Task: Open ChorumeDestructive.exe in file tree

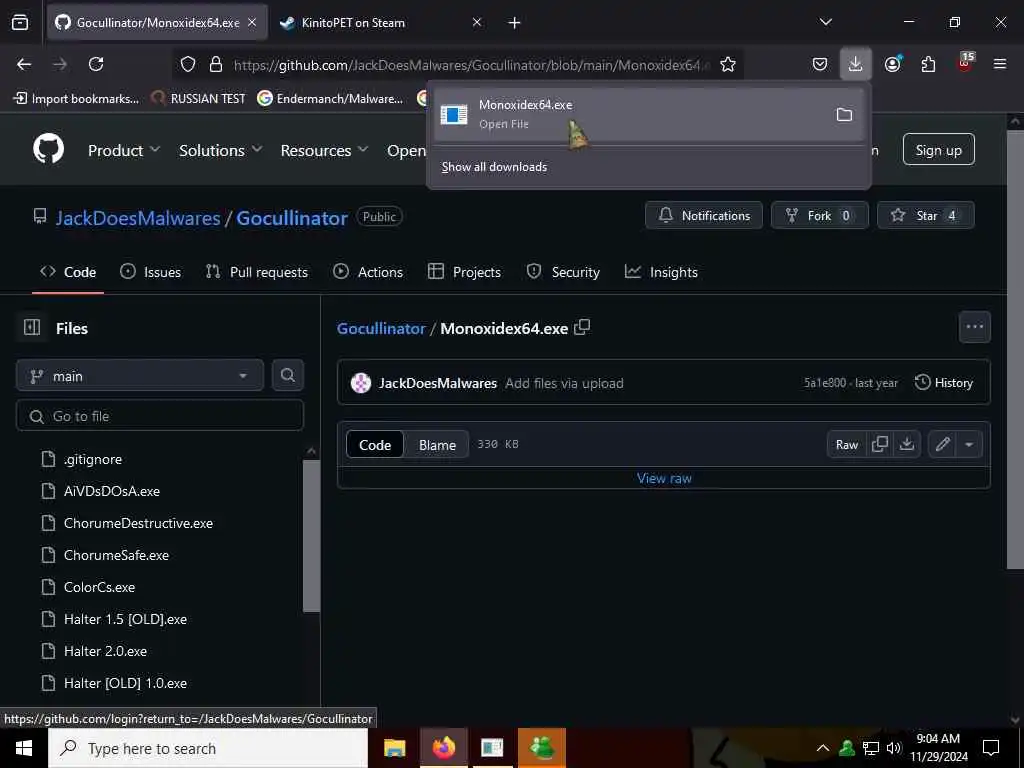Action: [138, 523]
